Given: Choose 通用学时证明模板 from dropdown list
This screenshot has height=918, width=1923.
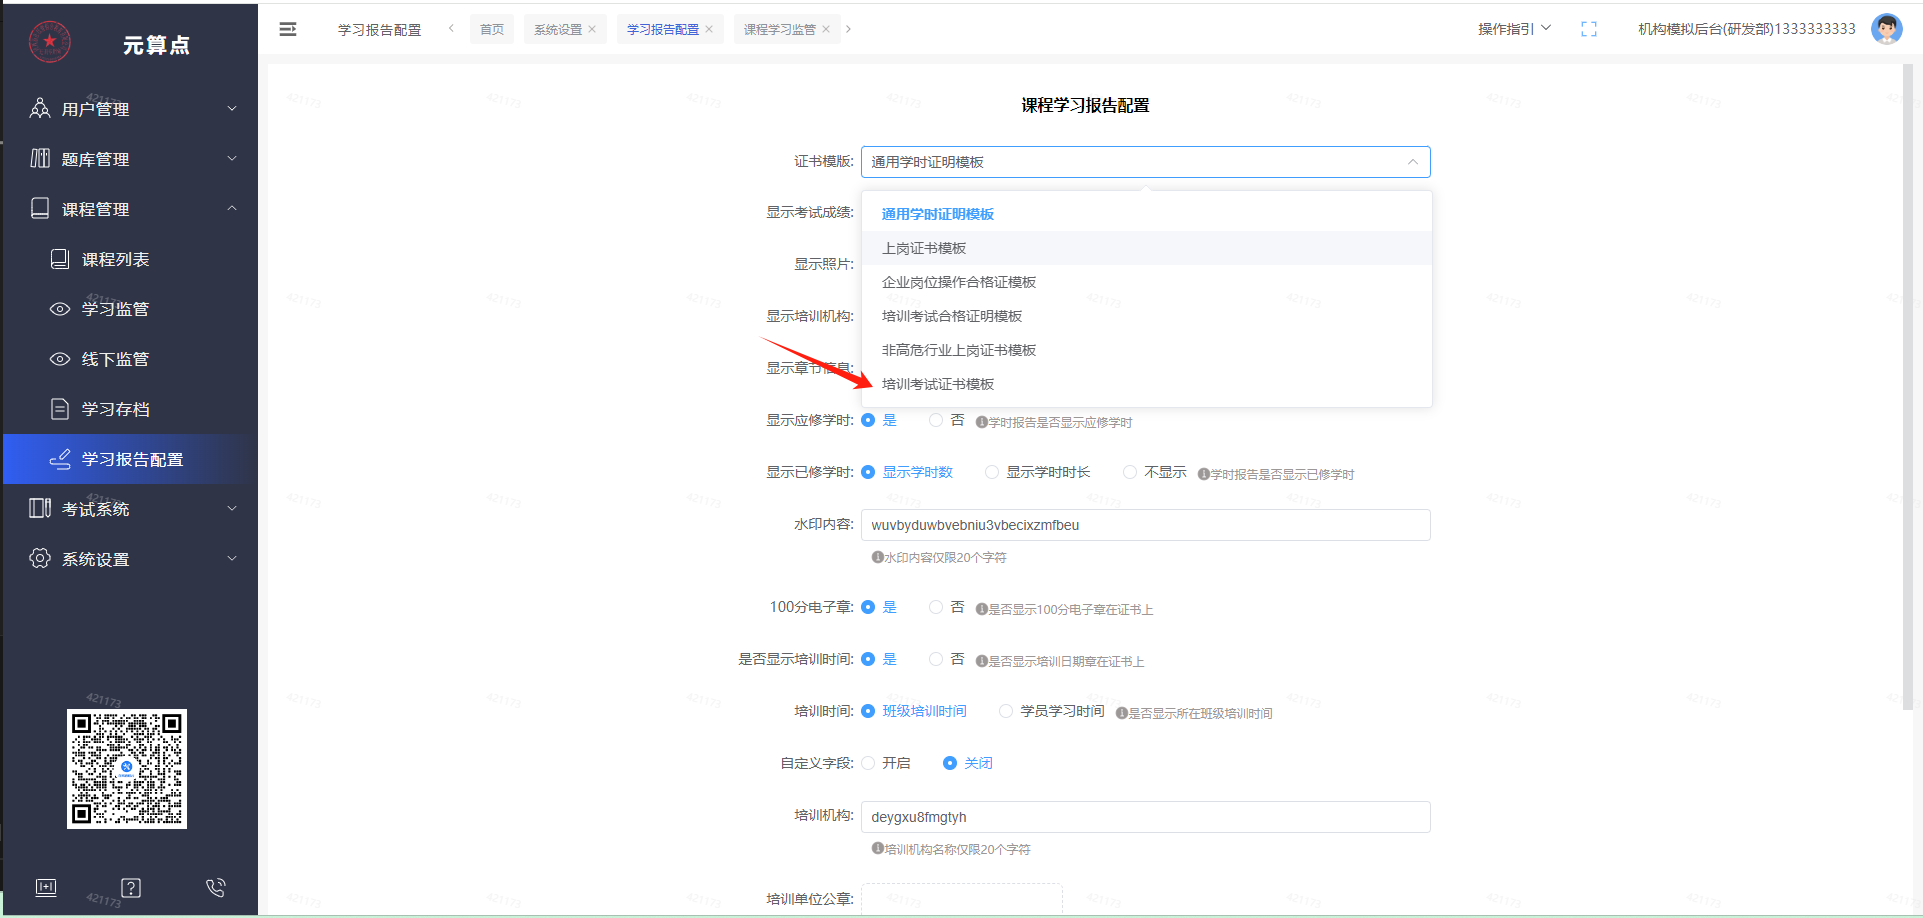Looking at the screenshot, I should [x=1146, y=214].
